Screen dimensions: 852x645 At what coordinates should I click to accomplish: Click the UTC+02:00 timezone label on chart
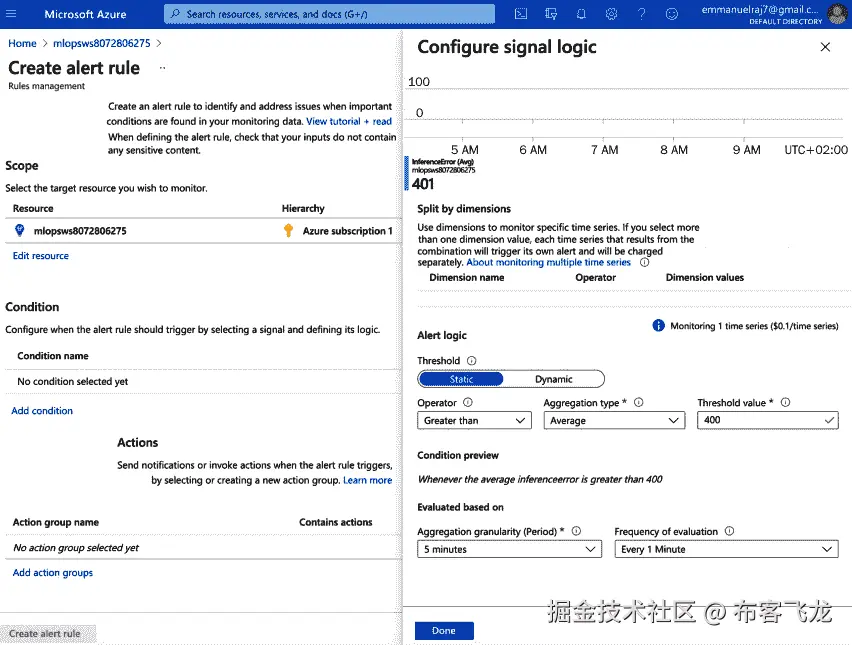click(816, 150)
